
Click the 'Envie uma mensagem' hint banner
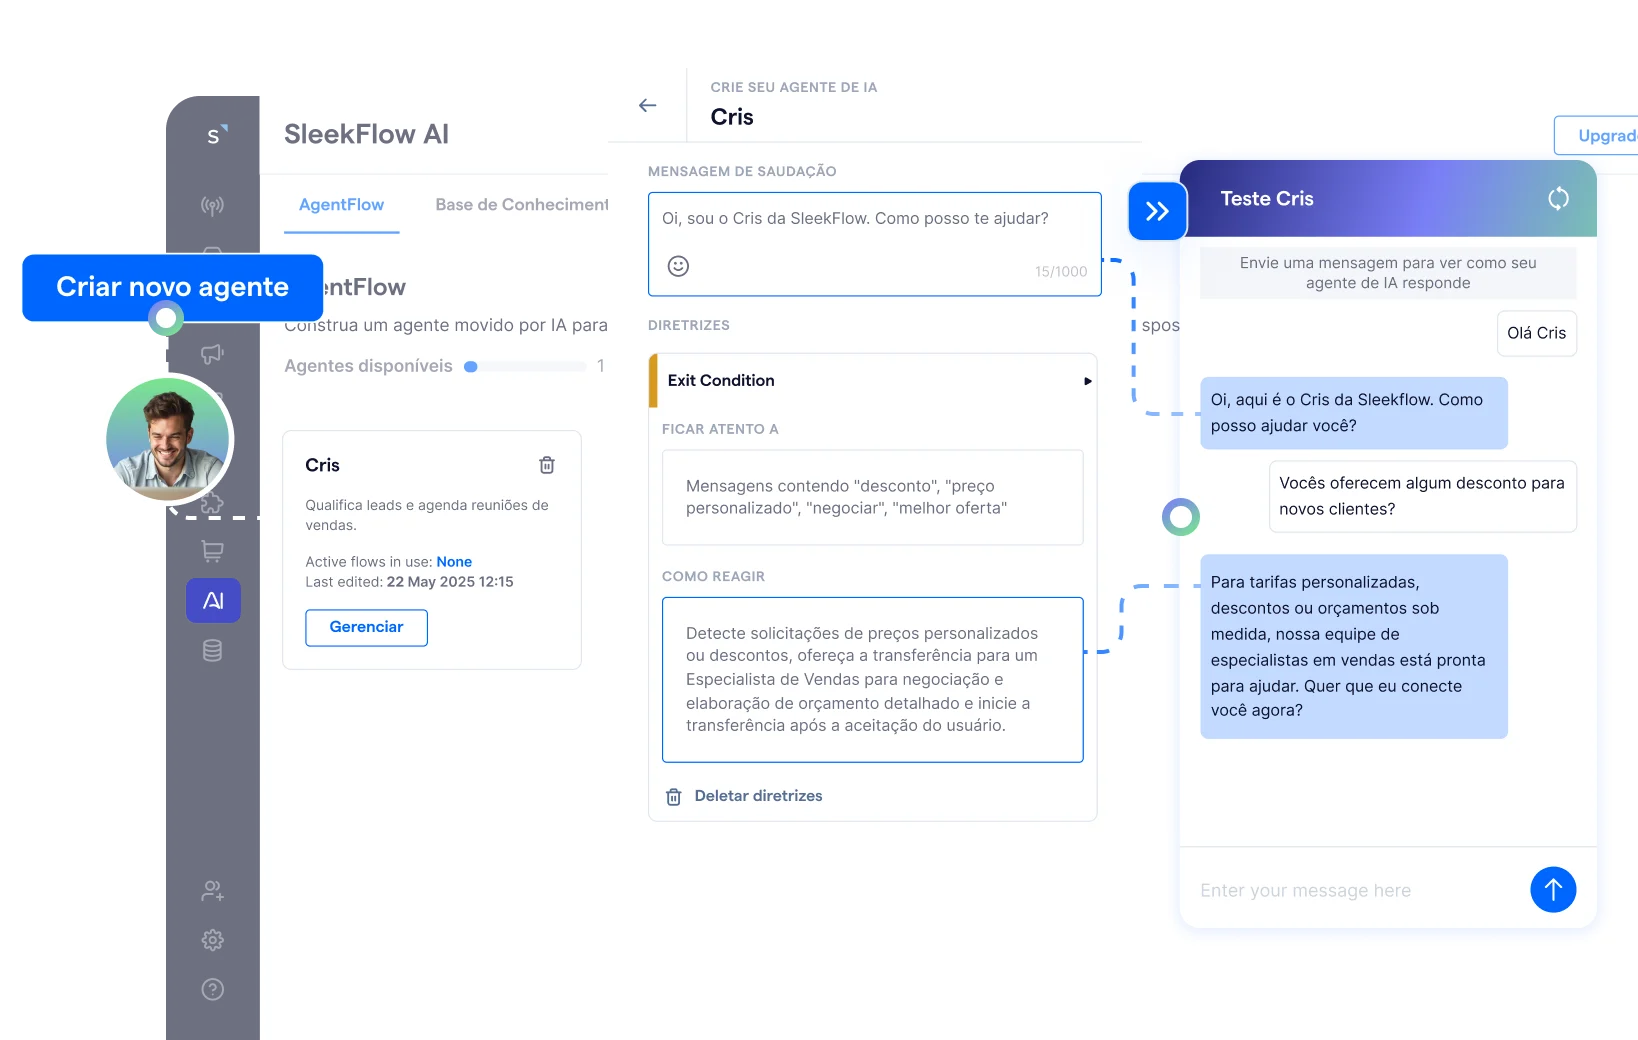pos(1388,273)
